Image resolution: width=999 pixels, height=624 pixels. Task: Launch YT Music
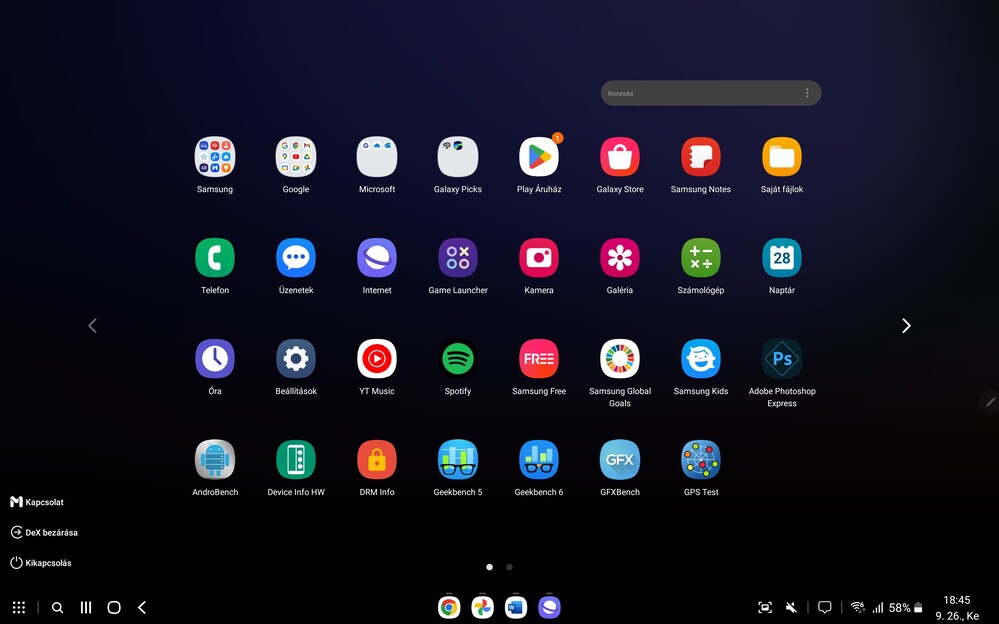click(377, 359)
